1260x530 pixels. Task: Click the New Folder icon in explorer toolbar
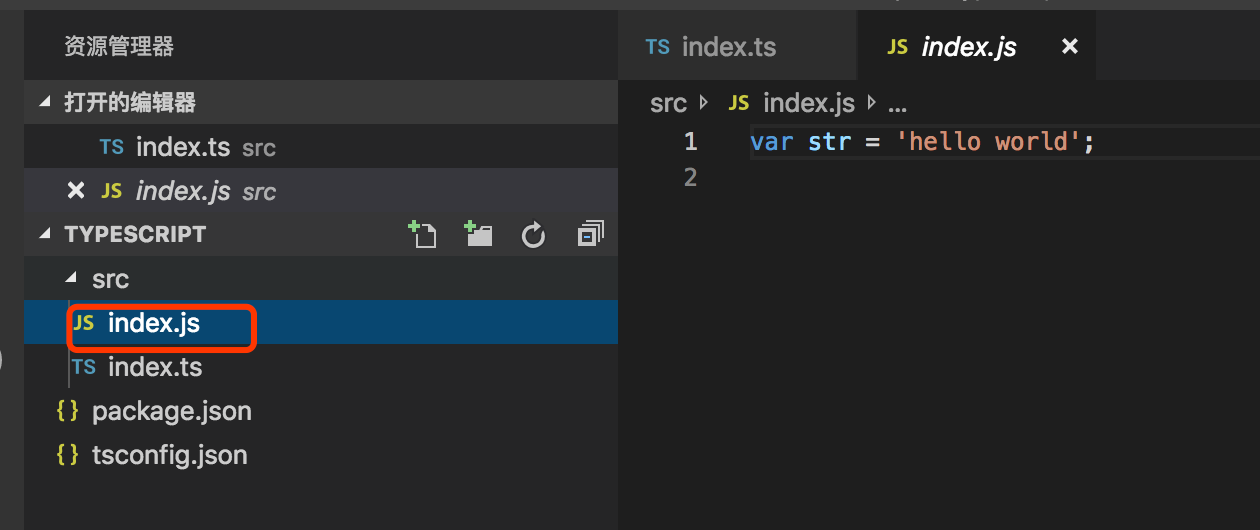pos(478,235)
